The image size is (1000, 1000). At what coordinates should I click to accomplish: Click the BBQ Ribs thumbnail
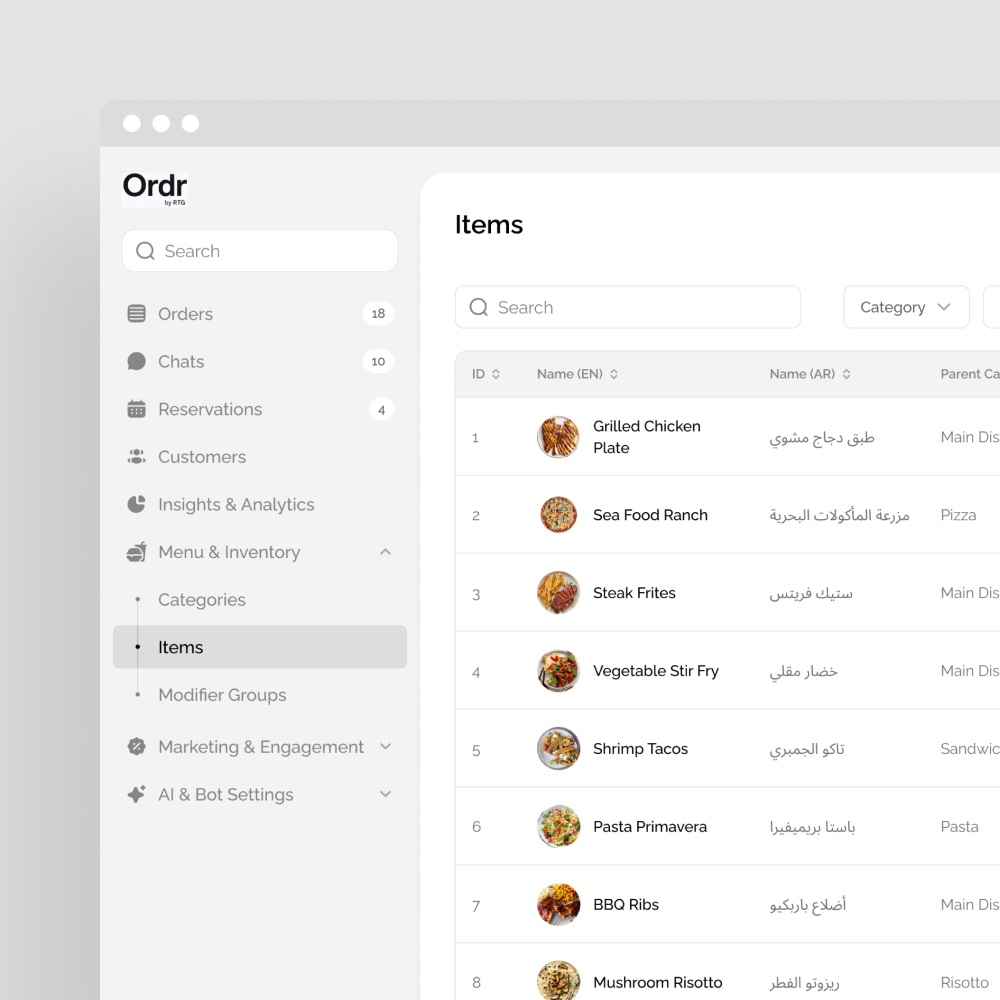558,904
